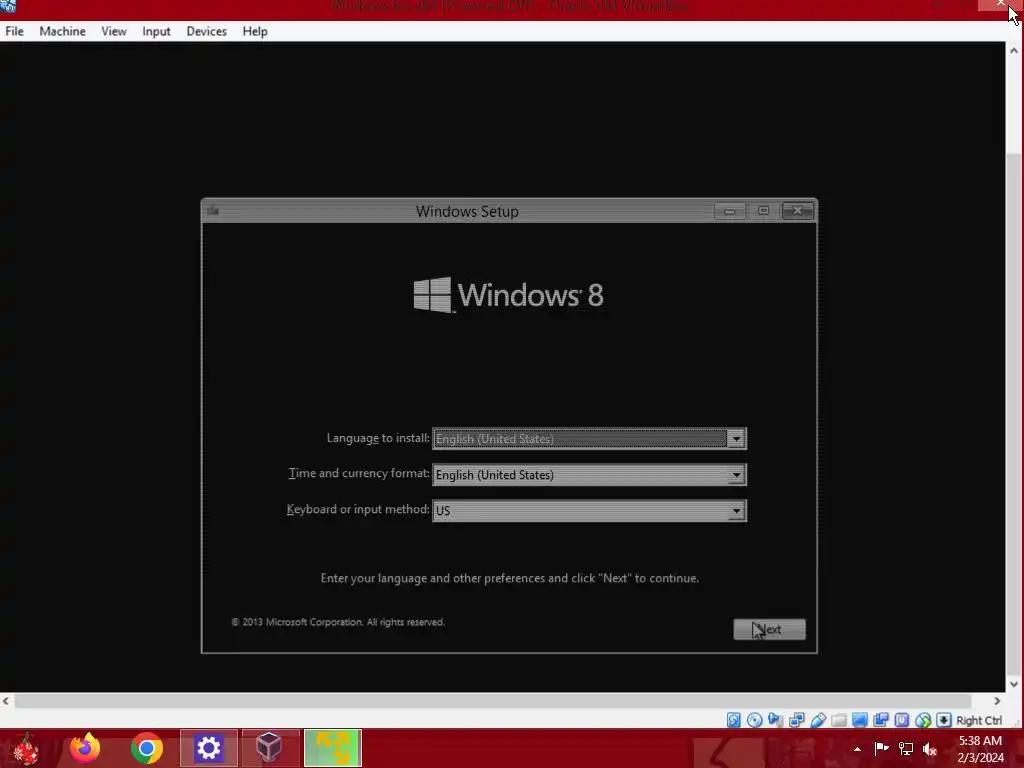Image resolution: width=1024 pixels, height=768 pixels.
Task: Open the Settings gear app on taskbar
Action: pyautogui.click(x=208, y=748)
